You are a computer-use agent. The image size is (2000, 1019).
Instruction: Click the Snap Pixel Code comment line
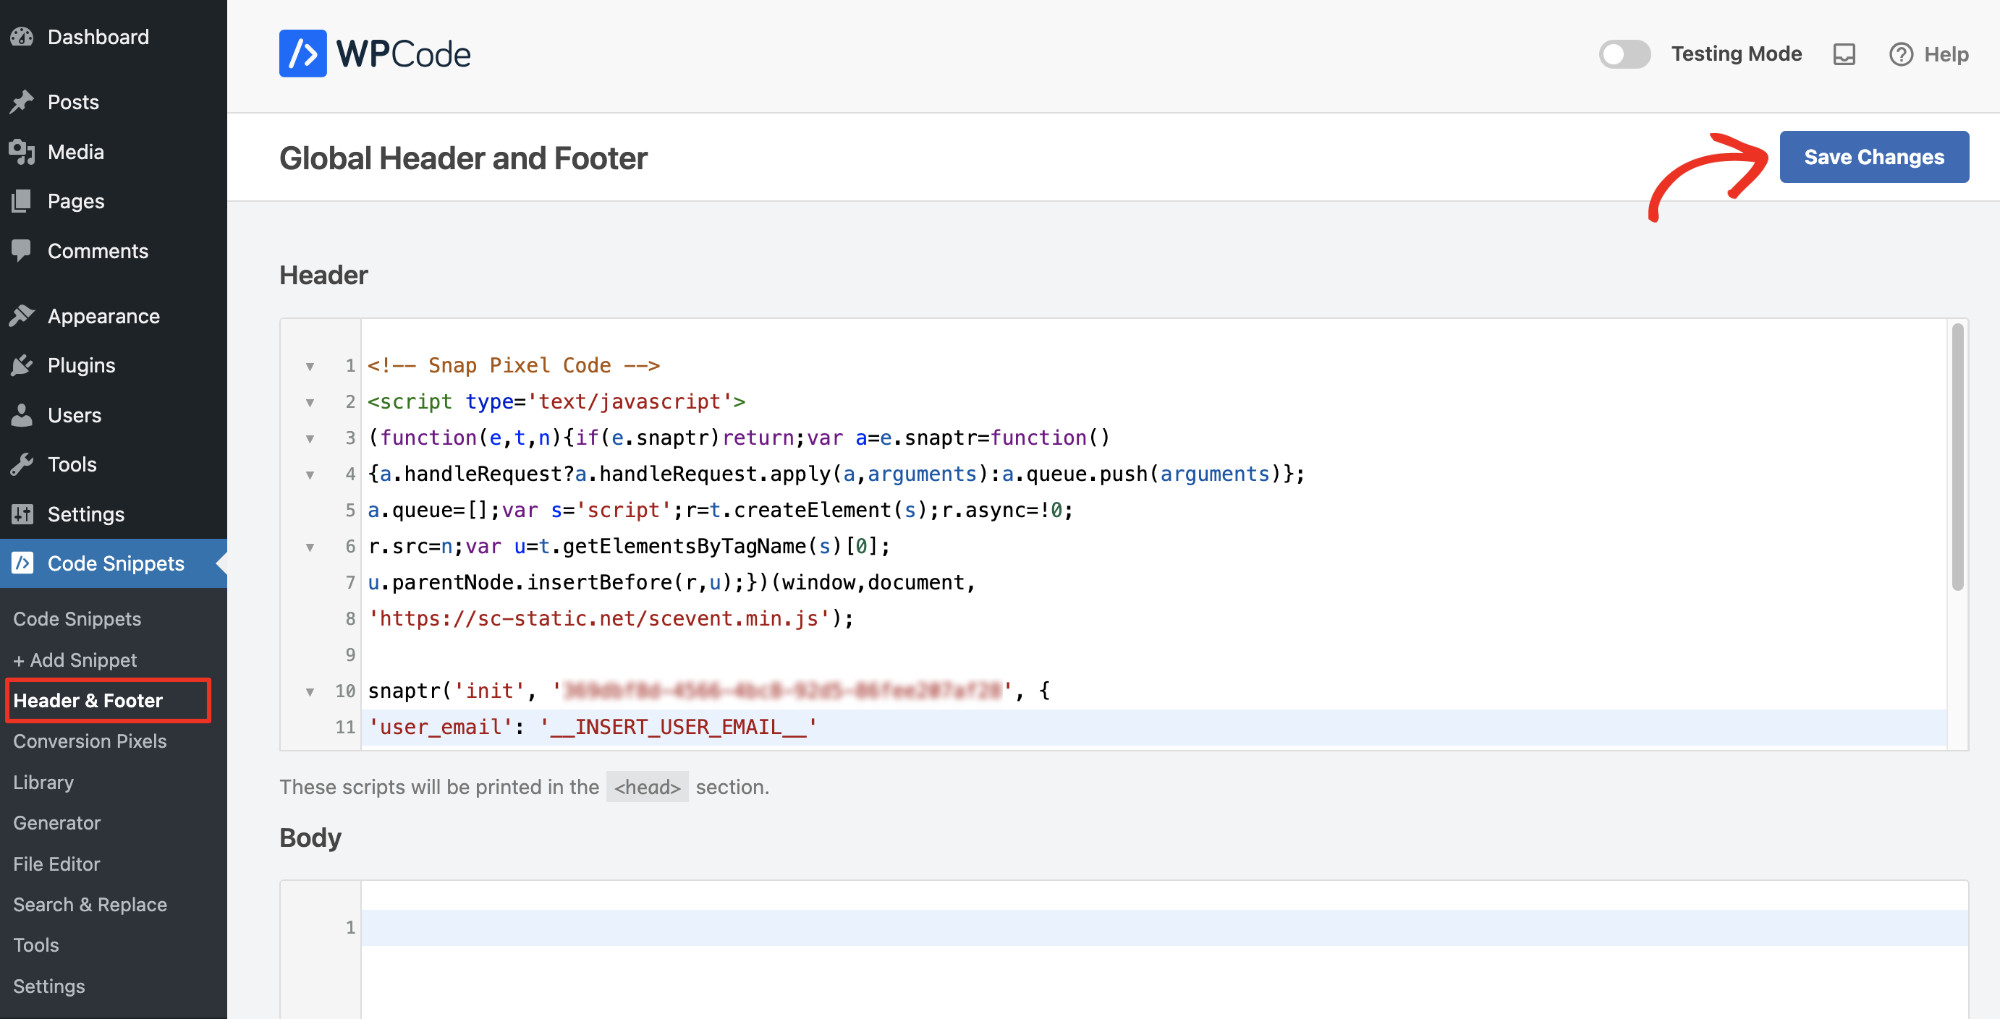point(514,366)
